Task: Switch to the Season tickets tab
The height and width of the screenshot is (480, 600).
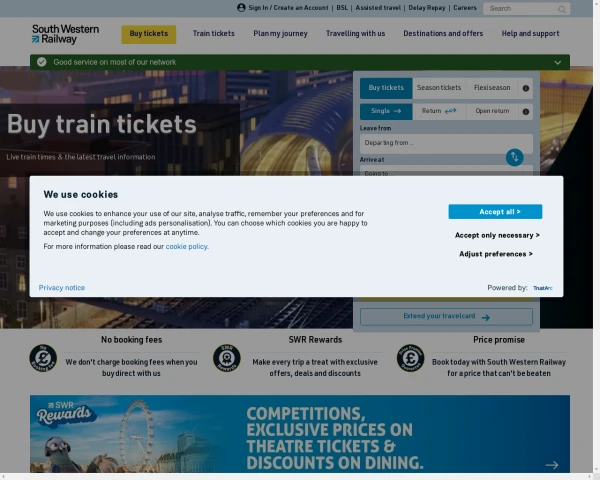Action: click(439, 88)
